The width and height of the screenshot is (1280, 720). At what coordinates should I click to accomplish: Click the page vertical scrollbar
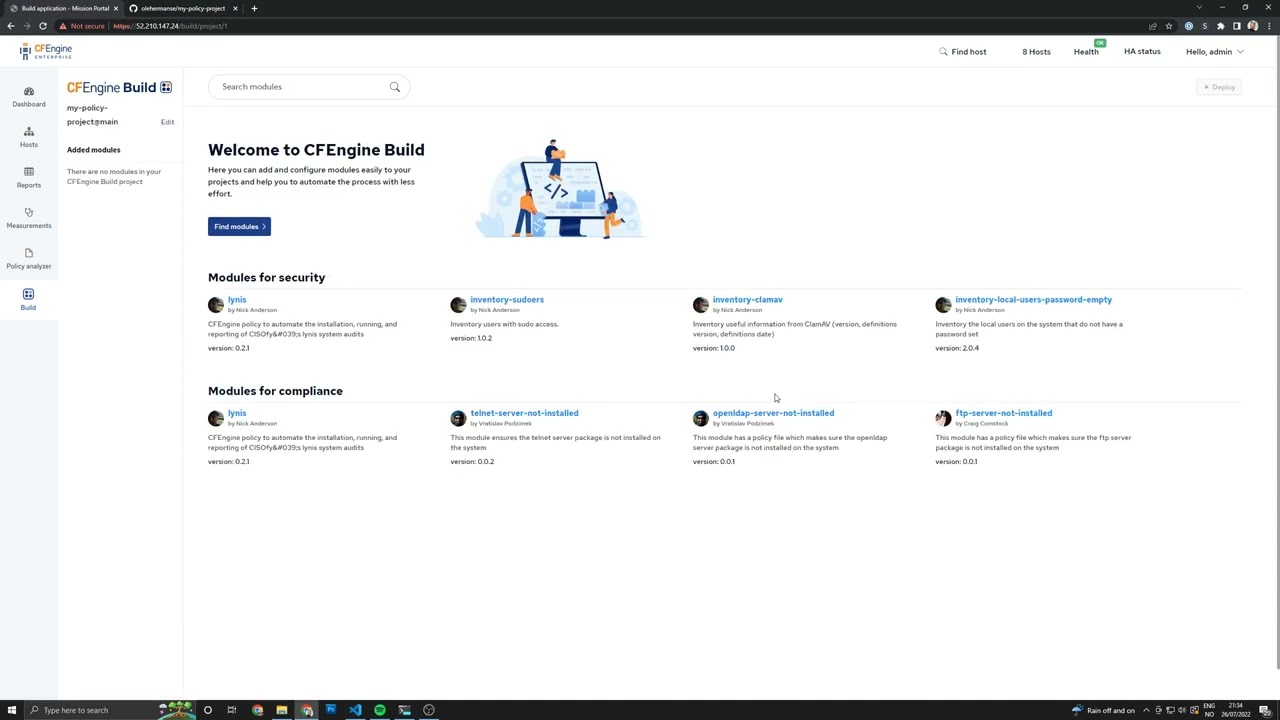(x=1276, y=352)
